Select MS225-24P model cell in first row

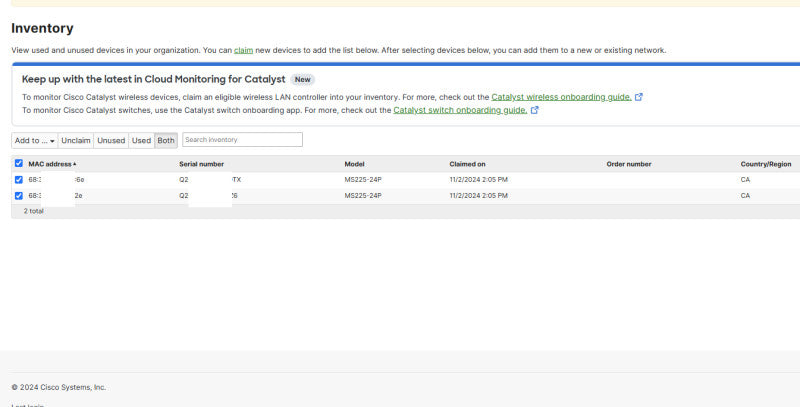pos(363,180)
